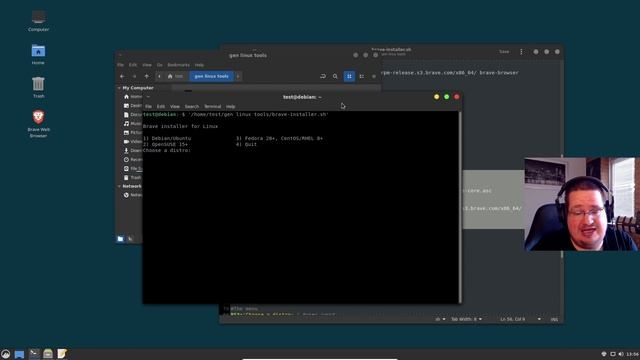Toggle location entry icon in file manager
Screen dimensions: 640x360
click(x=323, y=76)
